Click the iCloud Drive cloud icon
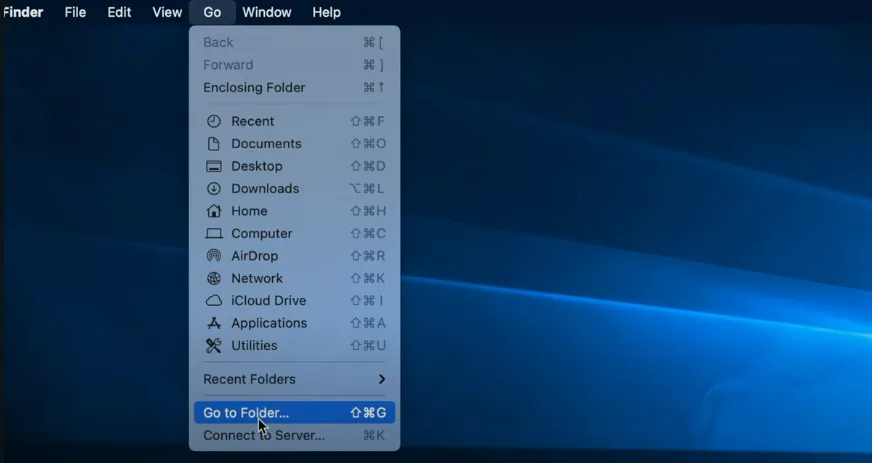This screenshot has height=463, width=872. [214, 301]
